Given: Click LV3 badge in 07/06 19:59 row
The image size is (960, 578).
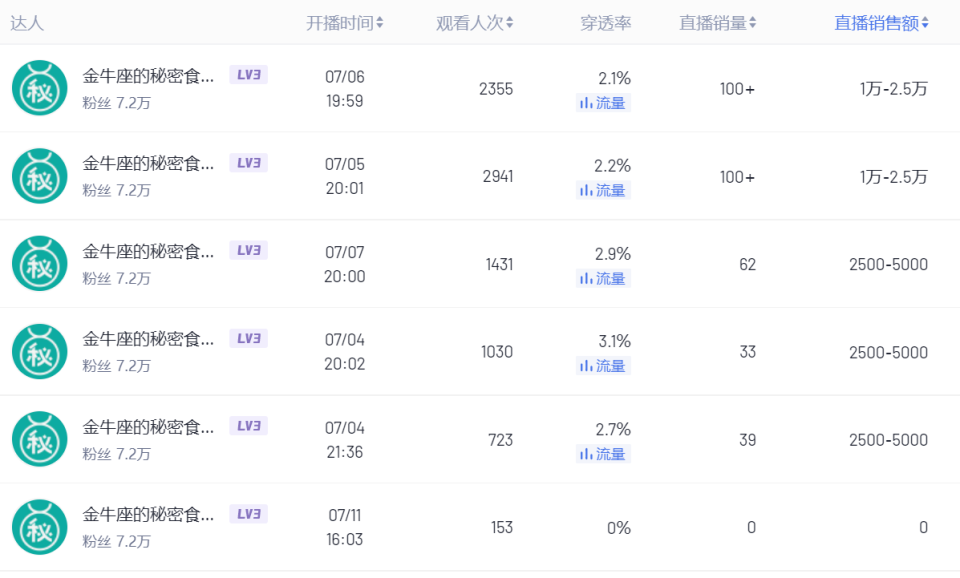Looking at the screenshot, I should point(249,75).
